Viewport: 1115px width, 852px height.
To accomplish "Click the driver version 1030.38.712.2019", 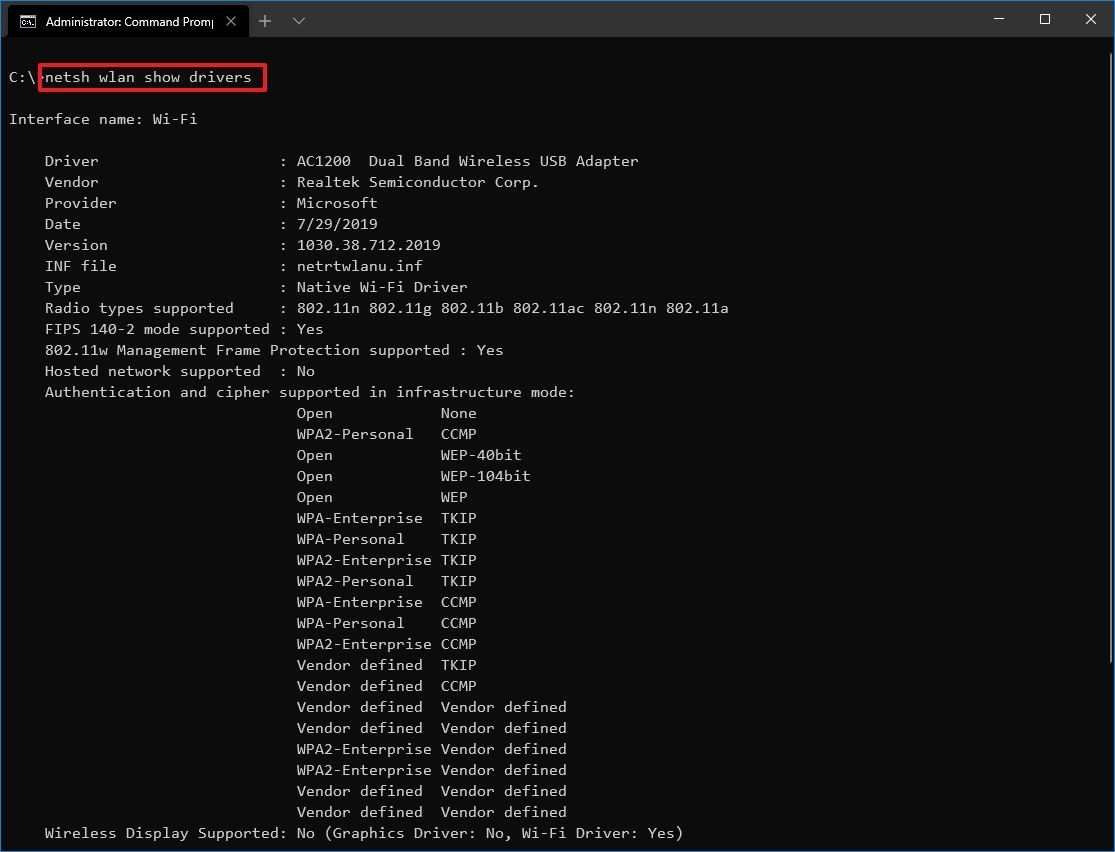I will pos(368,245).
